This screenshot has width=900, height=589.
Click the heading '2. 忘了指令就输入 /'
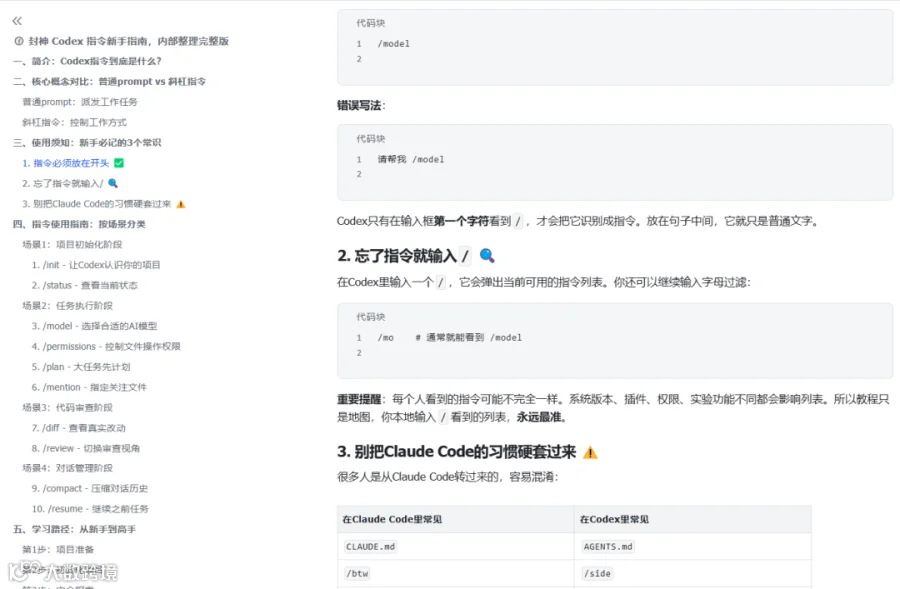[x=403, y=256]
